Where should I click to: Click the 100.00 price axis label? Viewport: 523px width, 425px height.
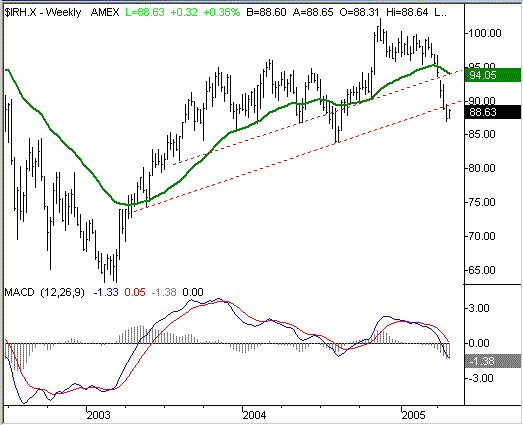[485, 33]
